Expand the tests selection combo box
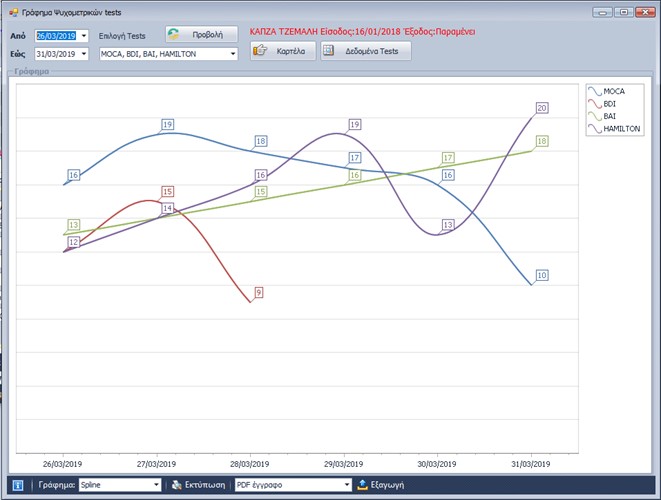Image resolution: width=661 pixels, height=500 pixels. [x=233, y=54]
